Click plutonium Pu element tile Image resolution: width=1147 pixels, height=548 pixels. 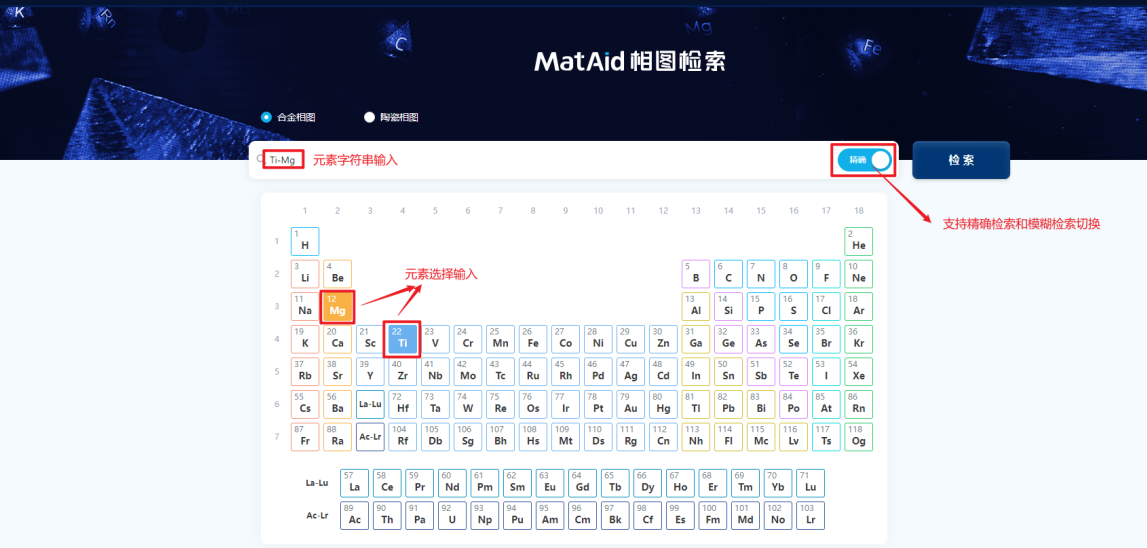517,515
